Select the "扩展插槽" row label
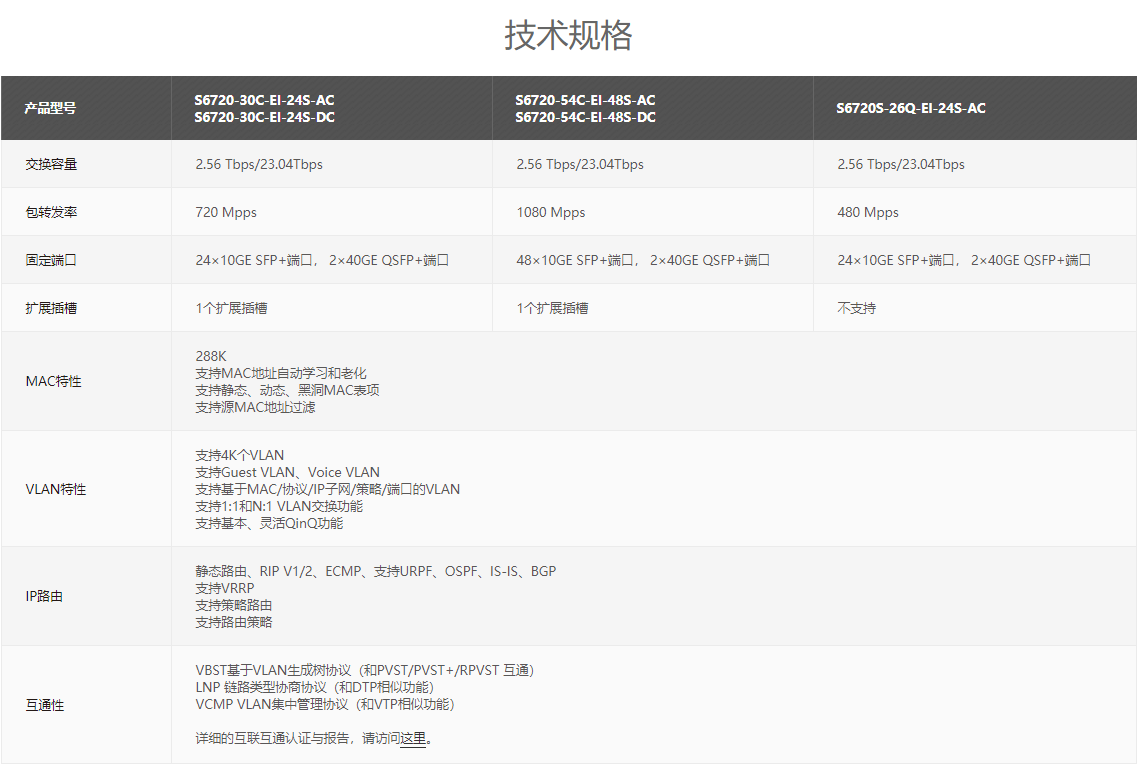The height and width of the screenshot is (765, 1137). point(51,308)
